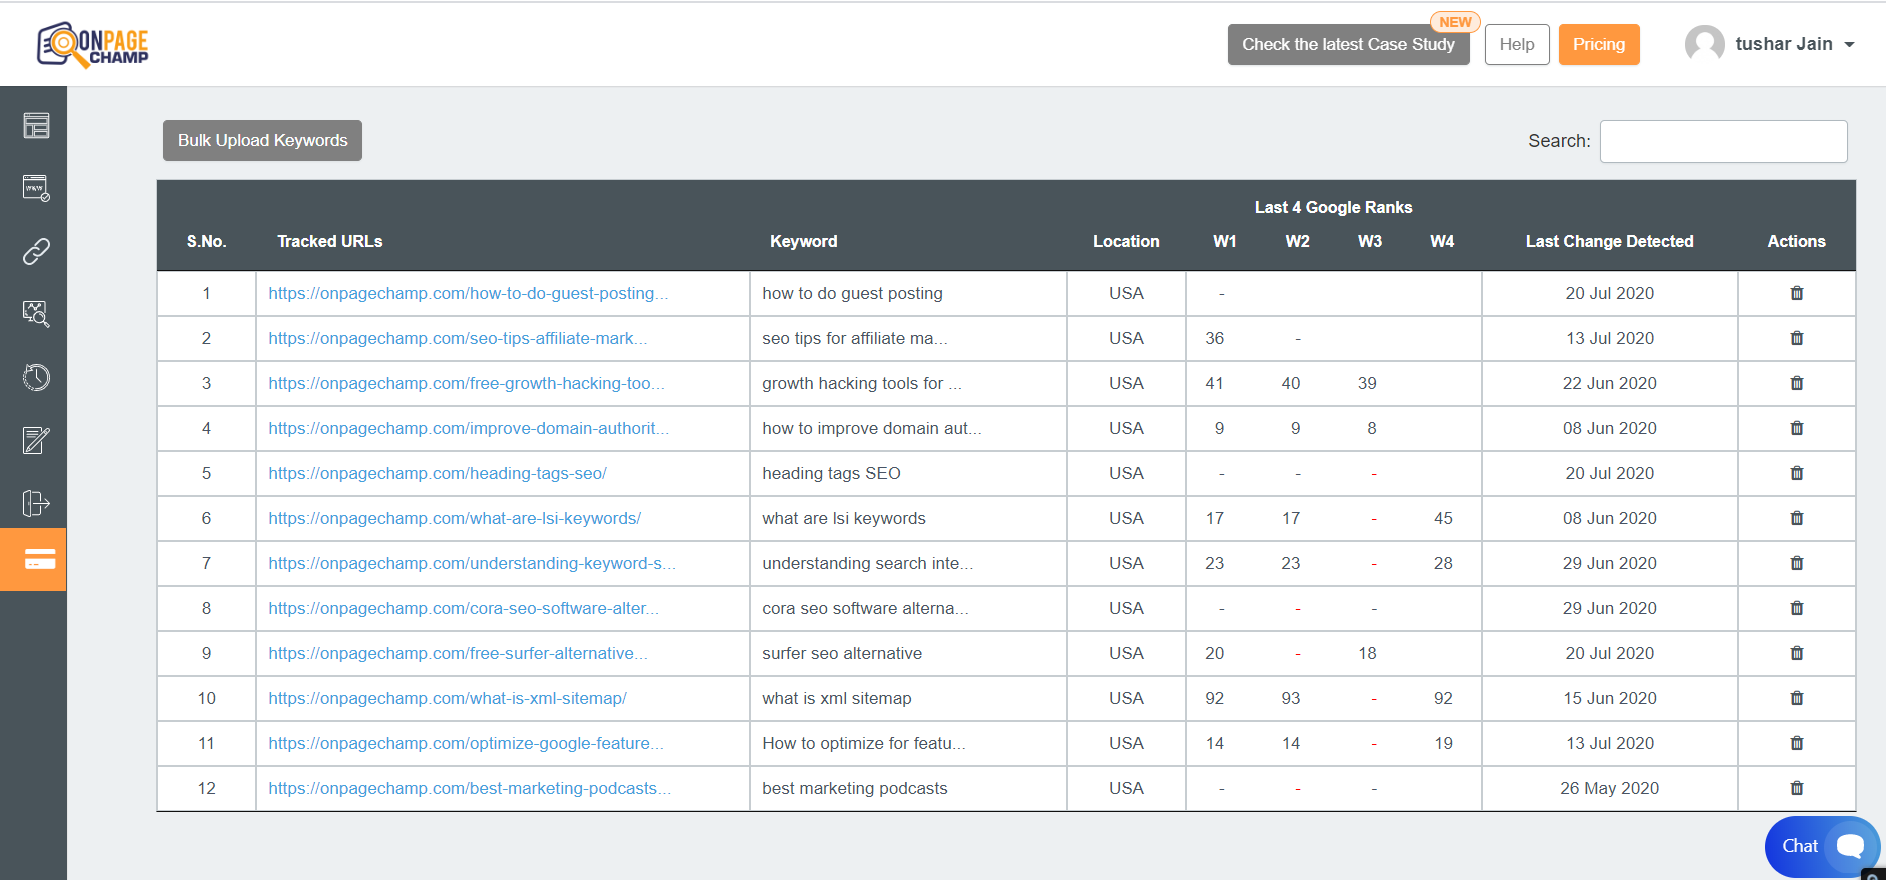
Task: Delete row 3 growth hacking tools
Action: [1797, 383]
